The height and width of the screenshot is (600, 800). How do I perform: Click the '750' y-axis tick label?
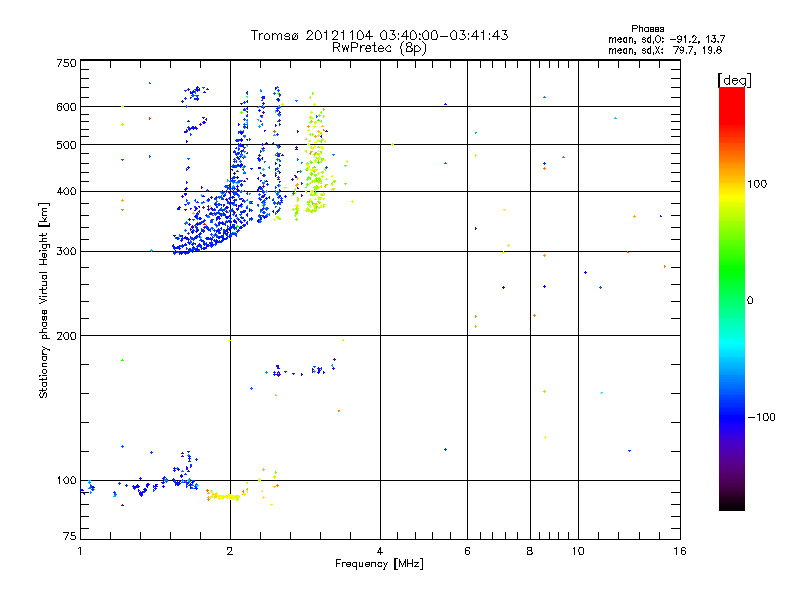67,63
